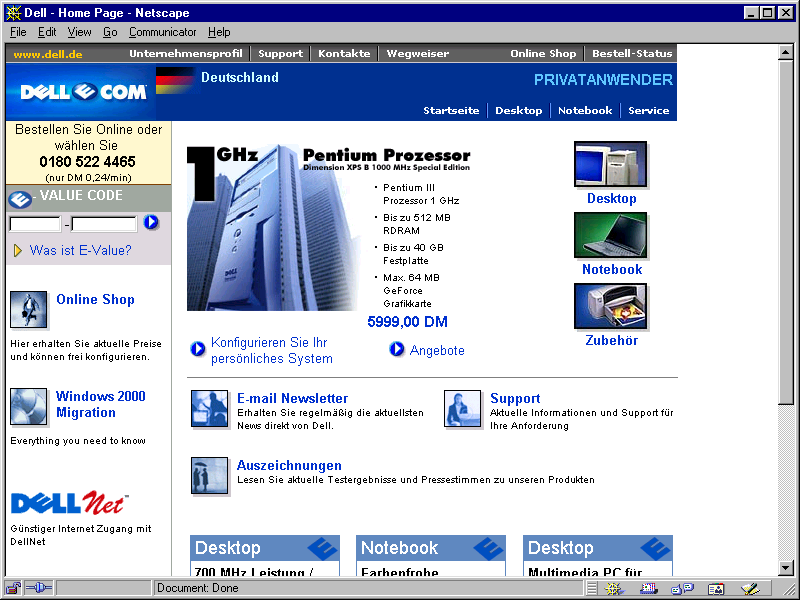
Task: Open Konfigurieren Sie Ihr persönliches System link
Action: coord(272,351)
